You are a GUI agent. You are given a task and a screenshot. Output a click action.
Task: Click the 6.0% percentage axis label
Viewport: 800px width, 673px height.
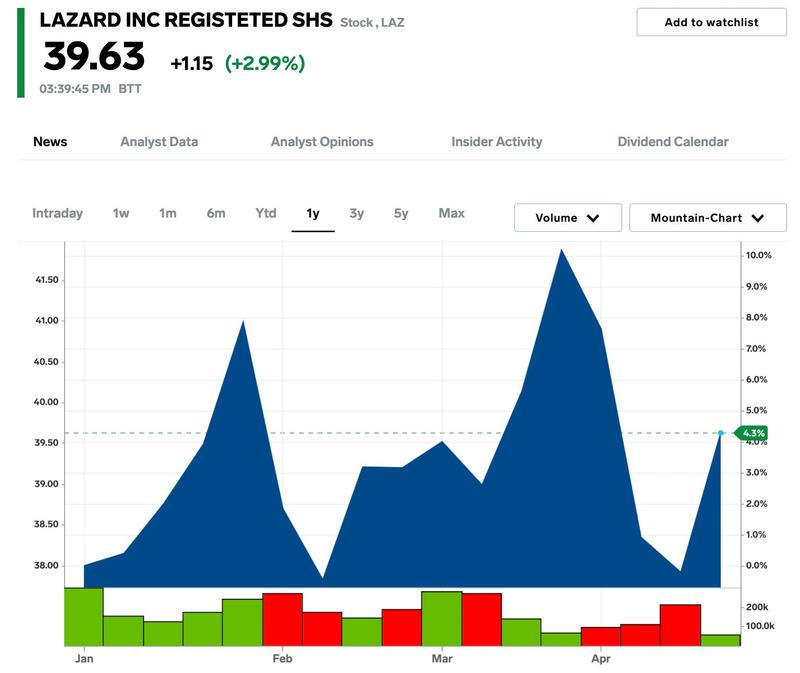click(756, 380)
